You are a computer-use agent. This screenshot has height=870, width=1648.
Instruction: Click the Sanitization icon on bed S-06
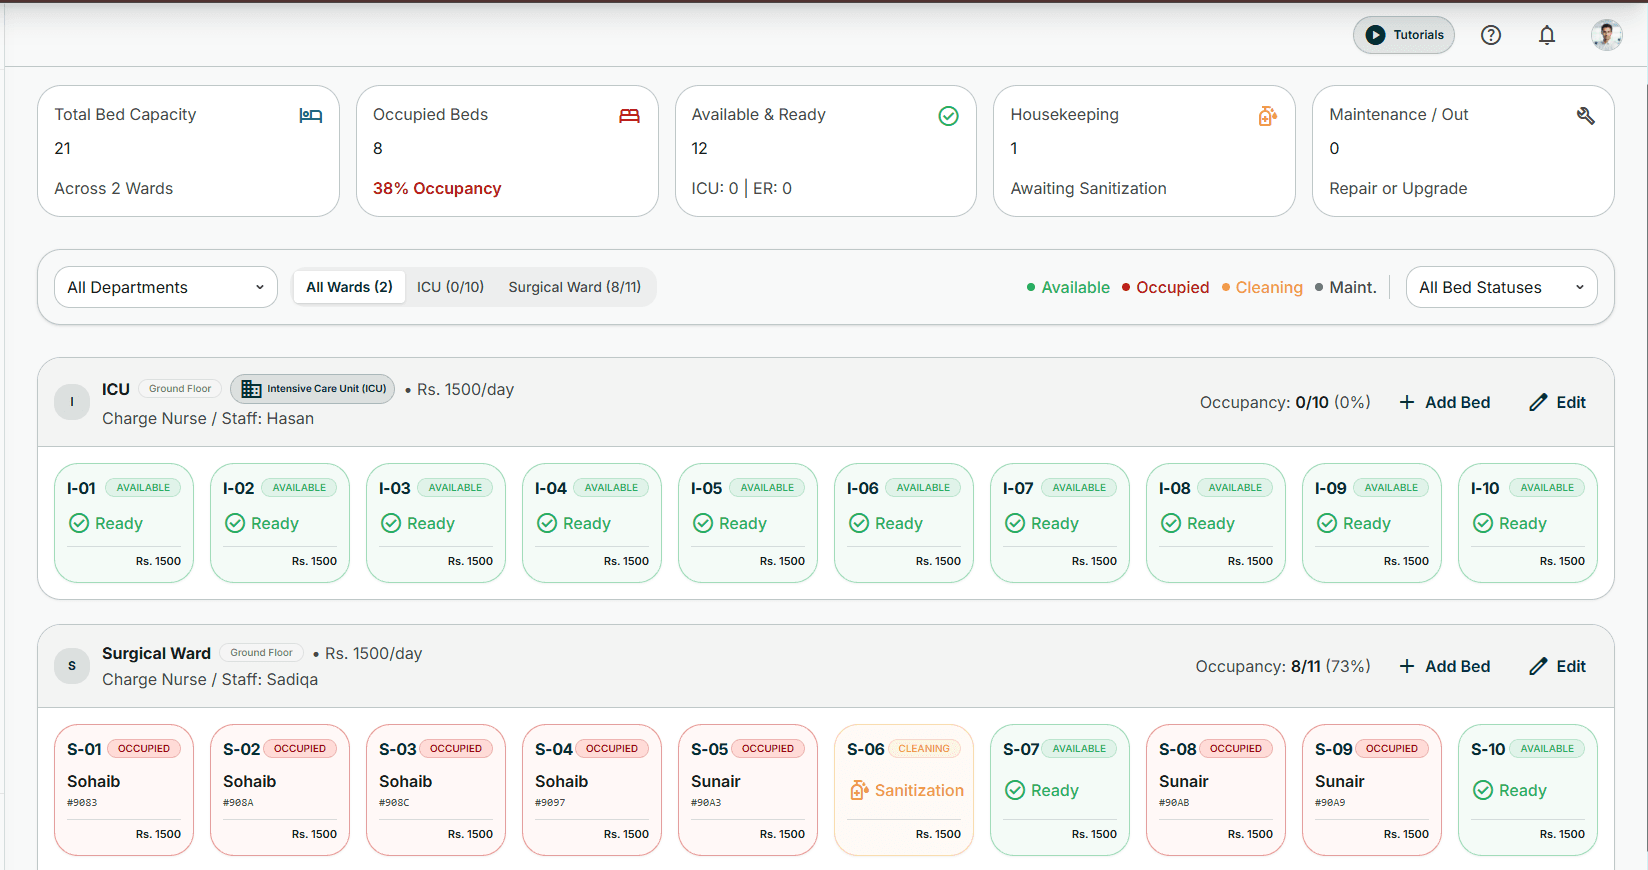click(x=859, y=790)
